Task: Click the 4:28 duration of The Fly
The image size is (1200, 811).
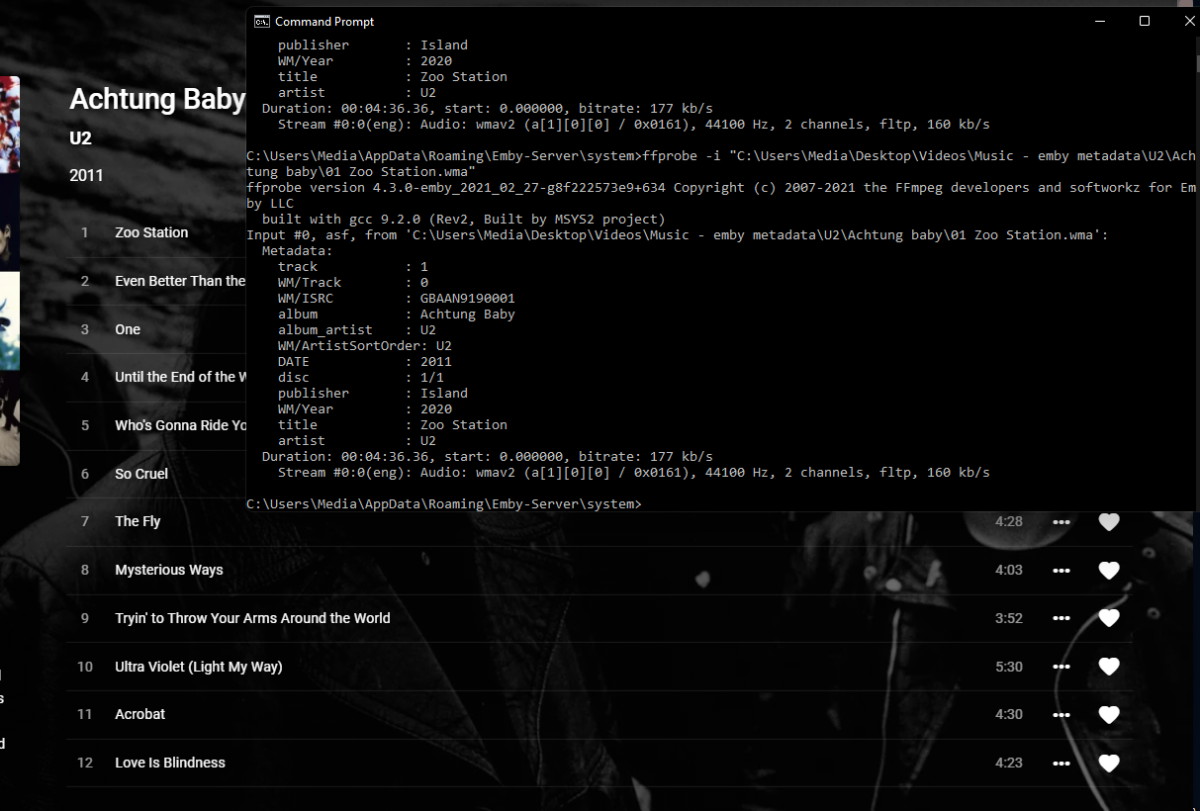Action: 1009,522
